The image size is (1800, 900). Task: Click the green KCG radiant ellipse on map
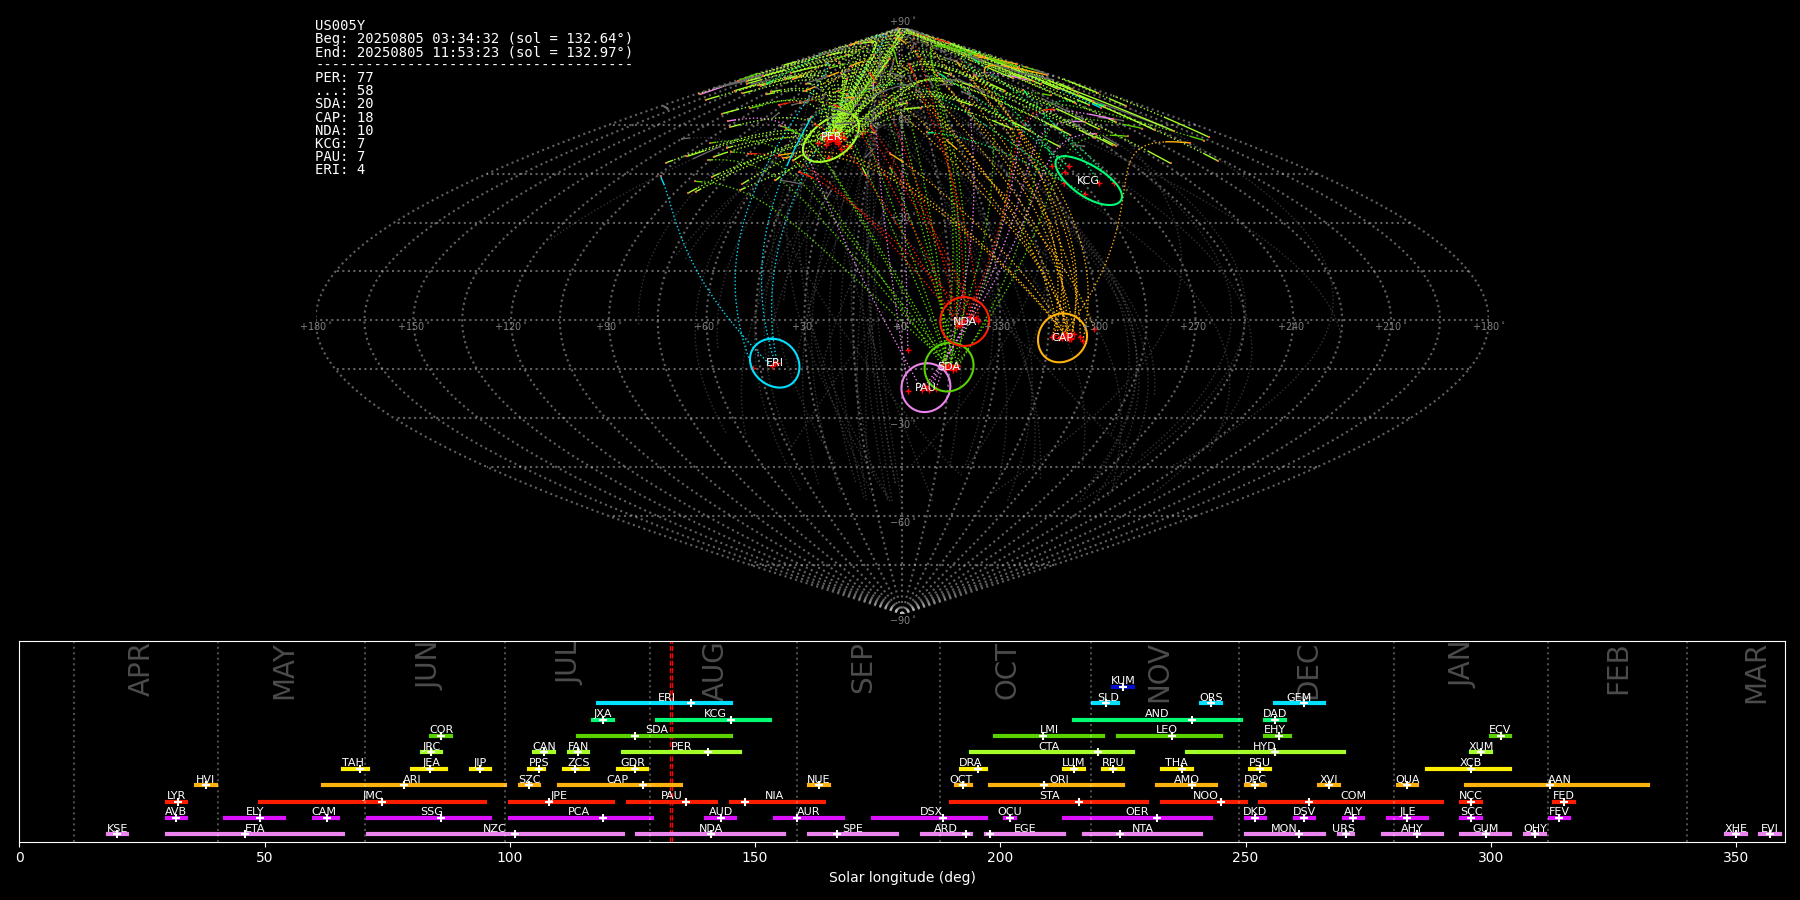point(1088,181)
